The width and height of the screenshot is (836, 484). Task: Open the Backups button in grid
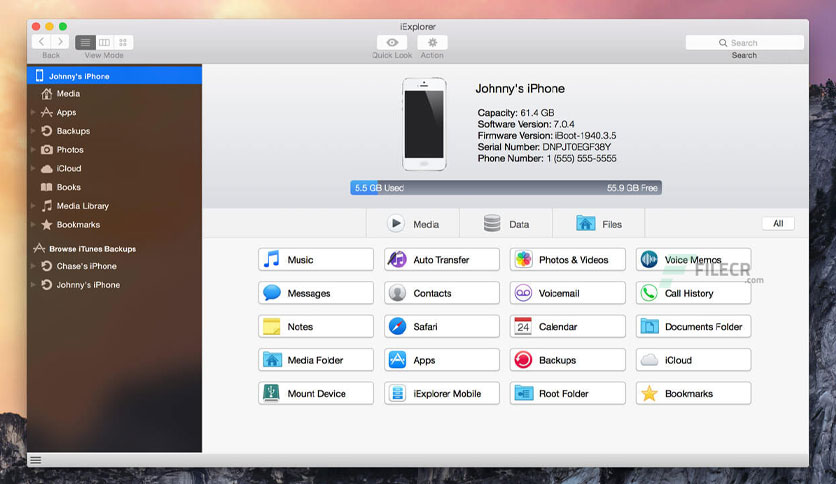click(x=567, y=360)
